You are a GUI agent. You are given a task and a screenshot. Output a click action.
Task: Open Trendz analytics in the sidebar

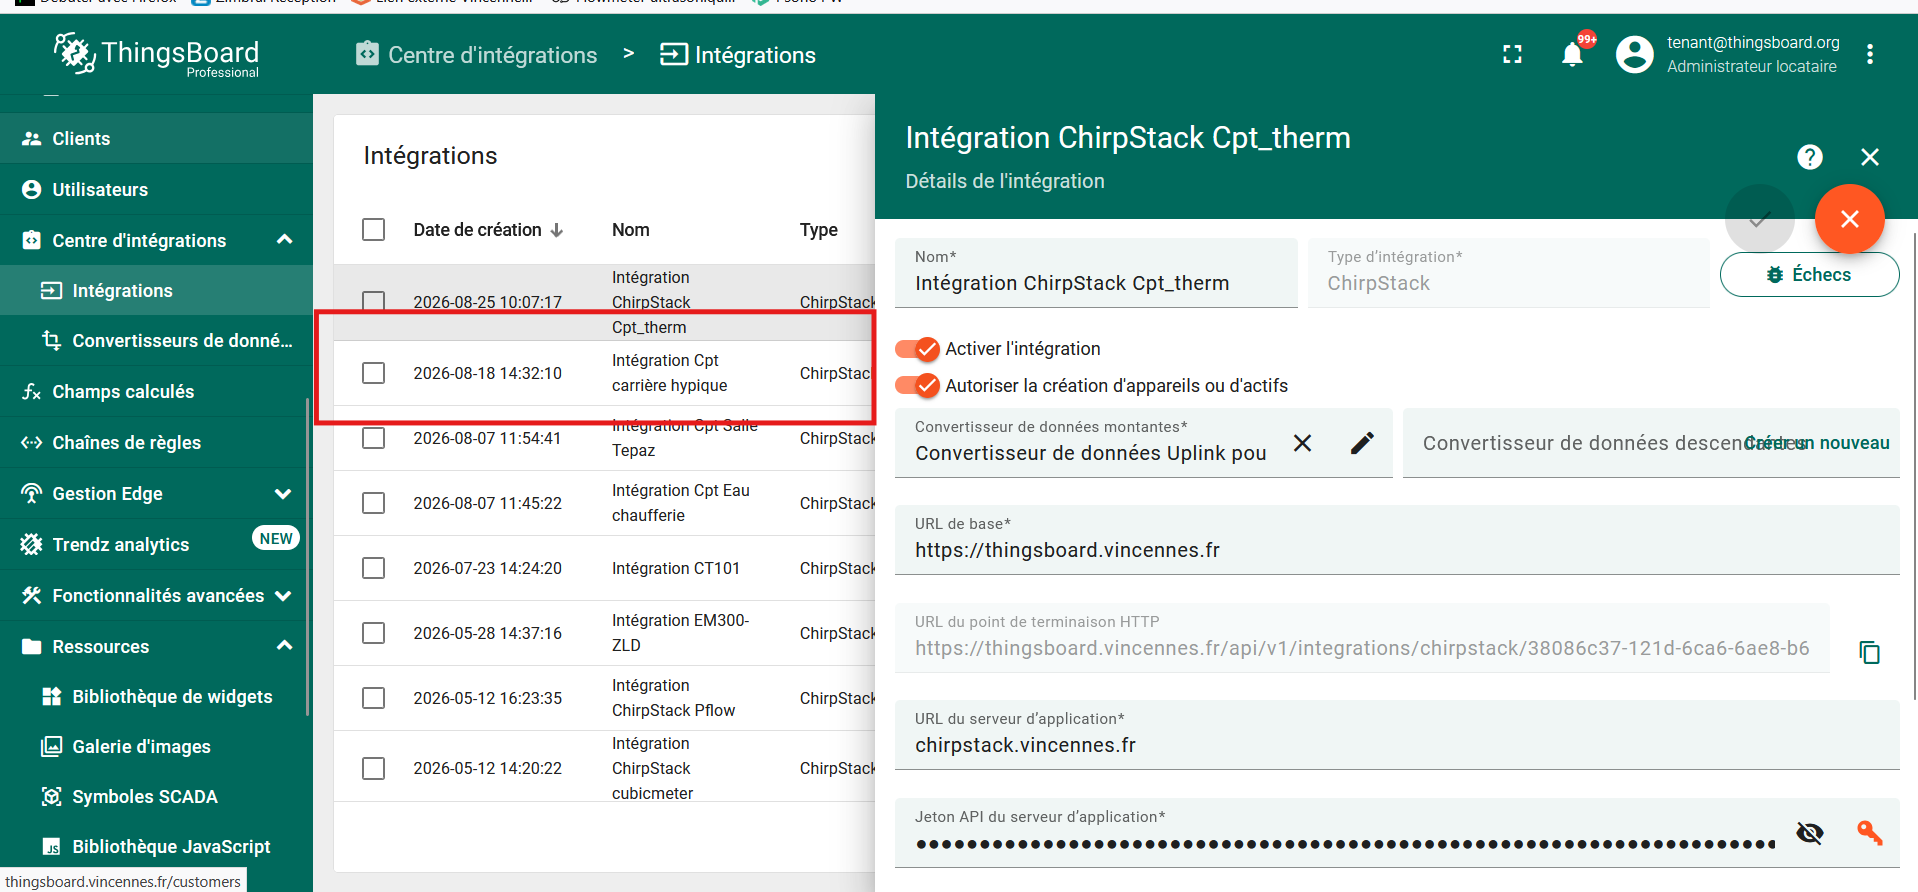[x=156, y=545]
